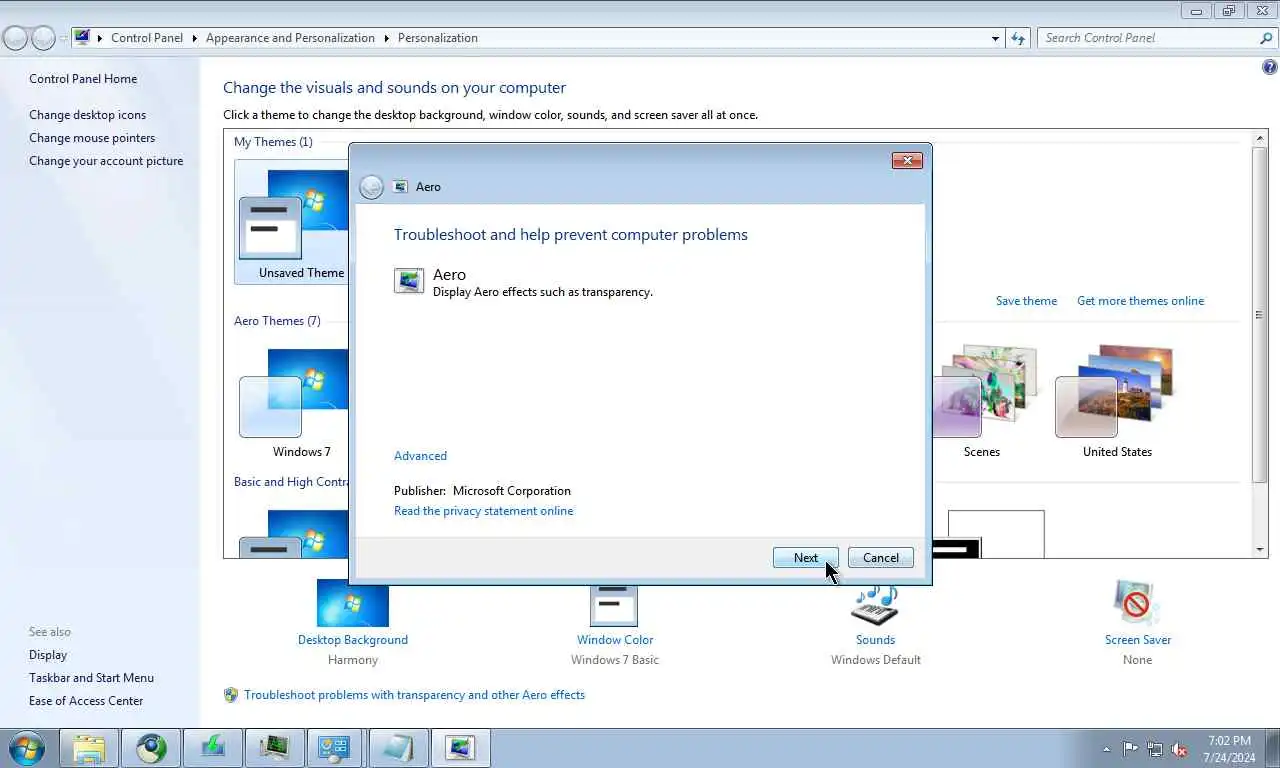Close the Aero troubleshooter window
The image size is (1280, 768).
tap(907, 160)
